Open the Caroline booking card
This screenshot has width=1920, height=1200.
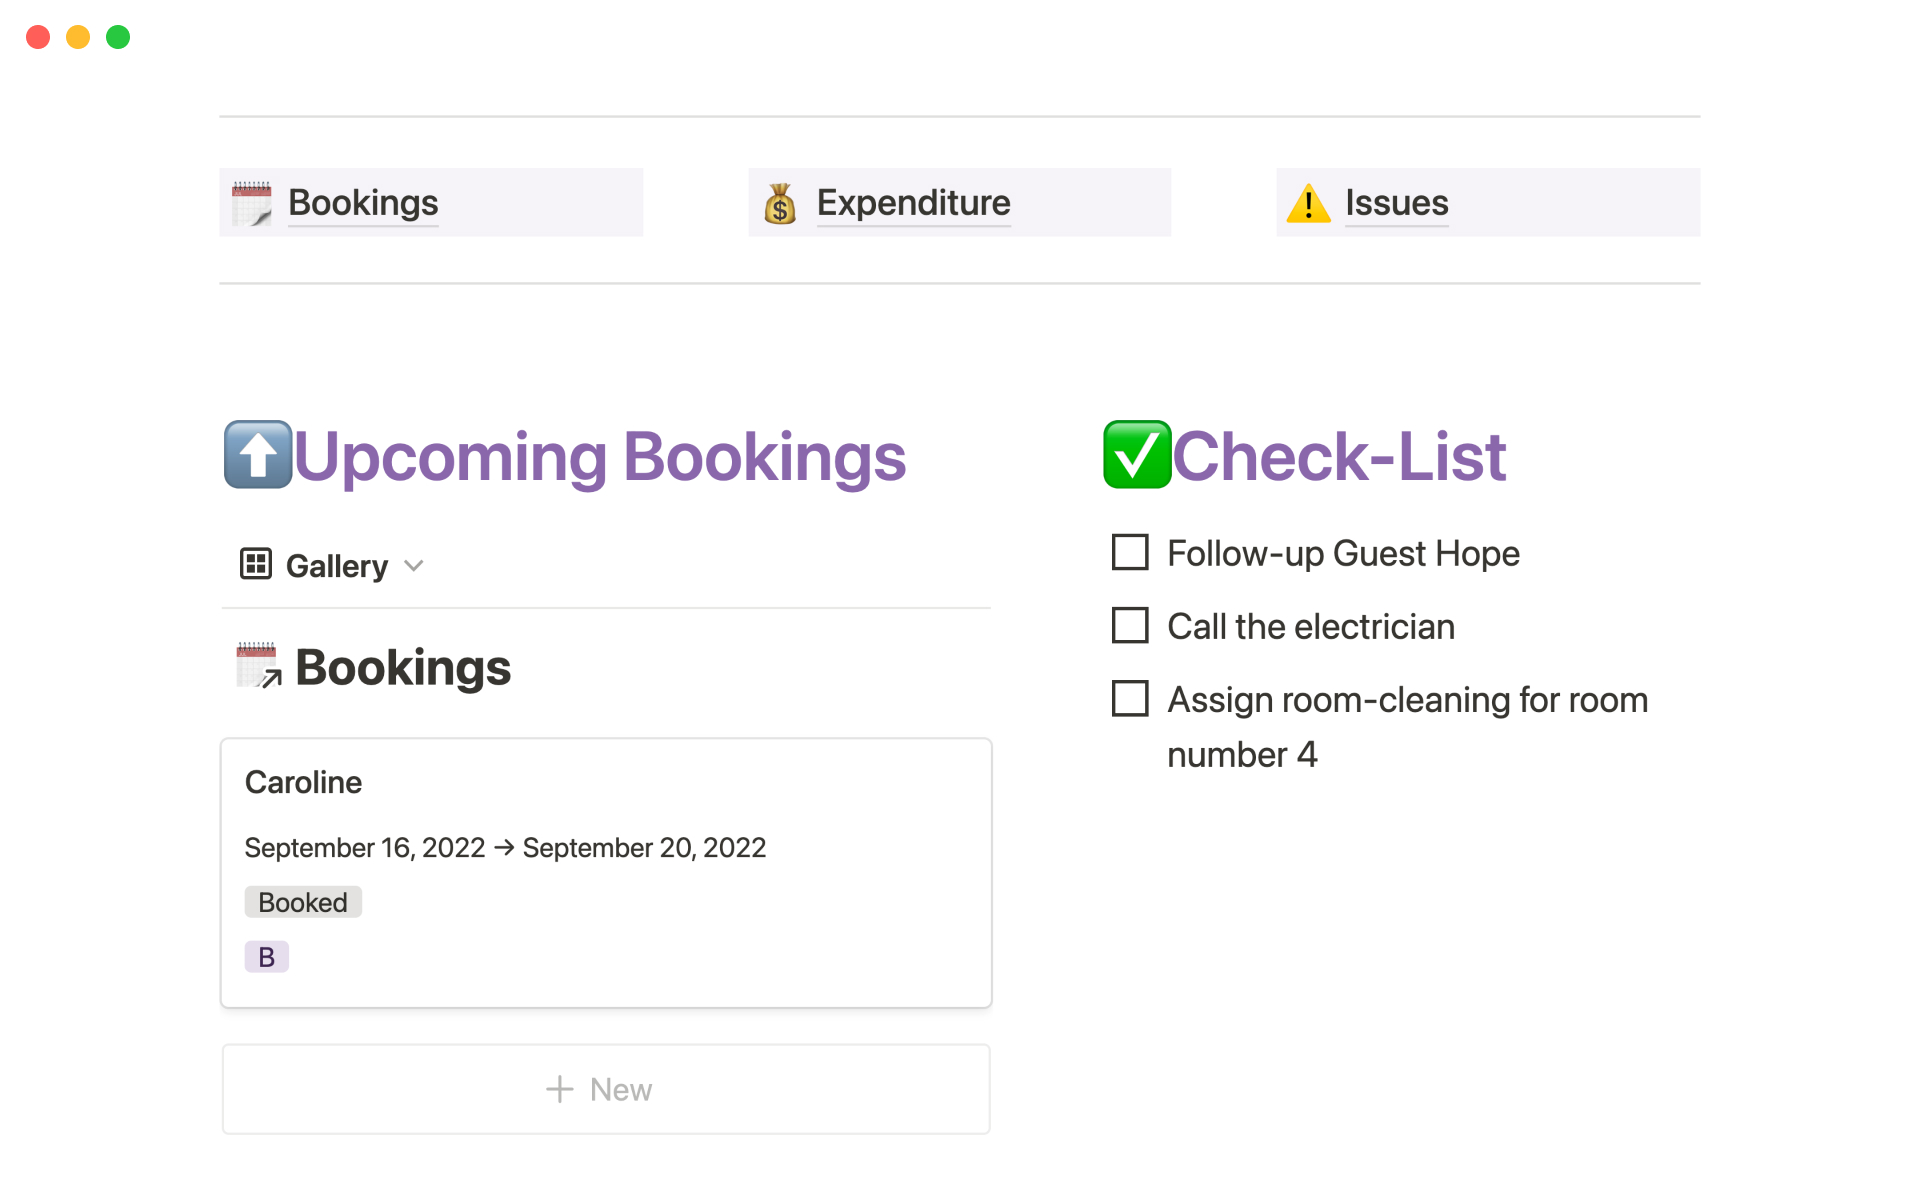click(304, 782)
